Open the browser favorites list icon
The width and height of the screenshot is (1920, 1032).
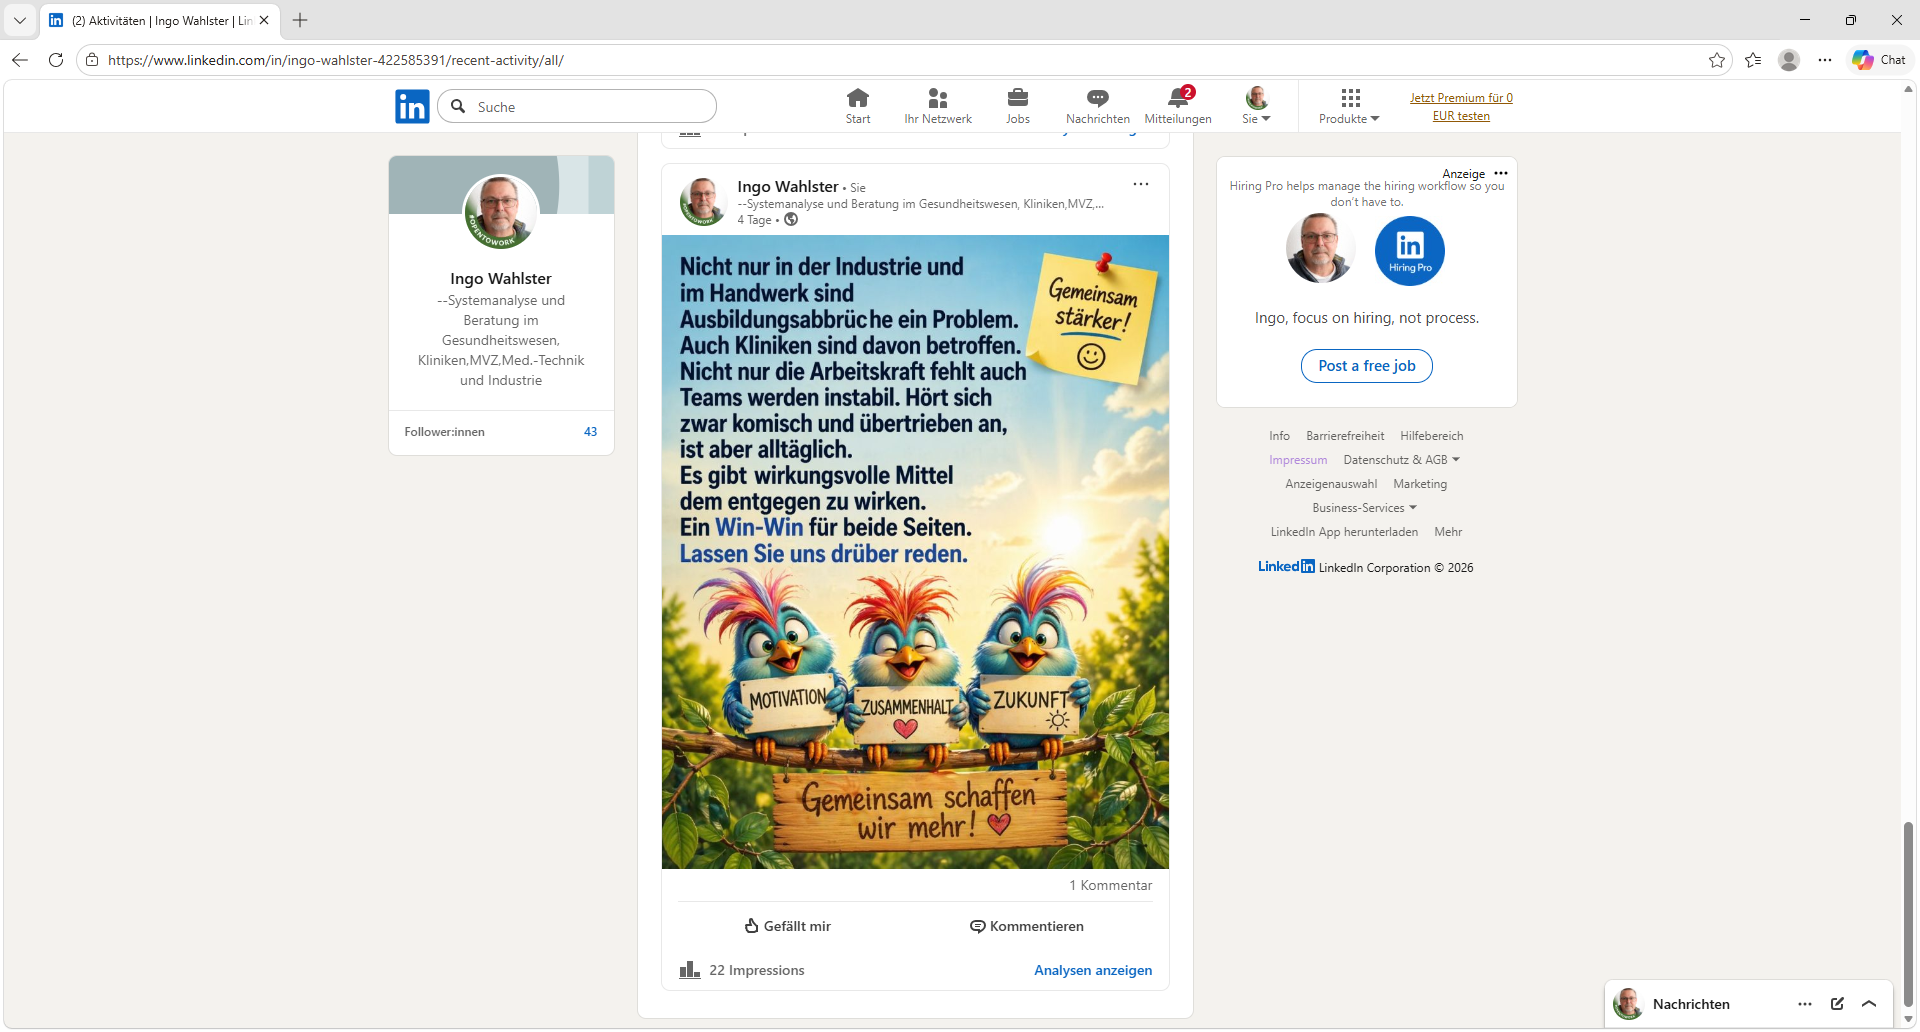[x=1753, y=60]
